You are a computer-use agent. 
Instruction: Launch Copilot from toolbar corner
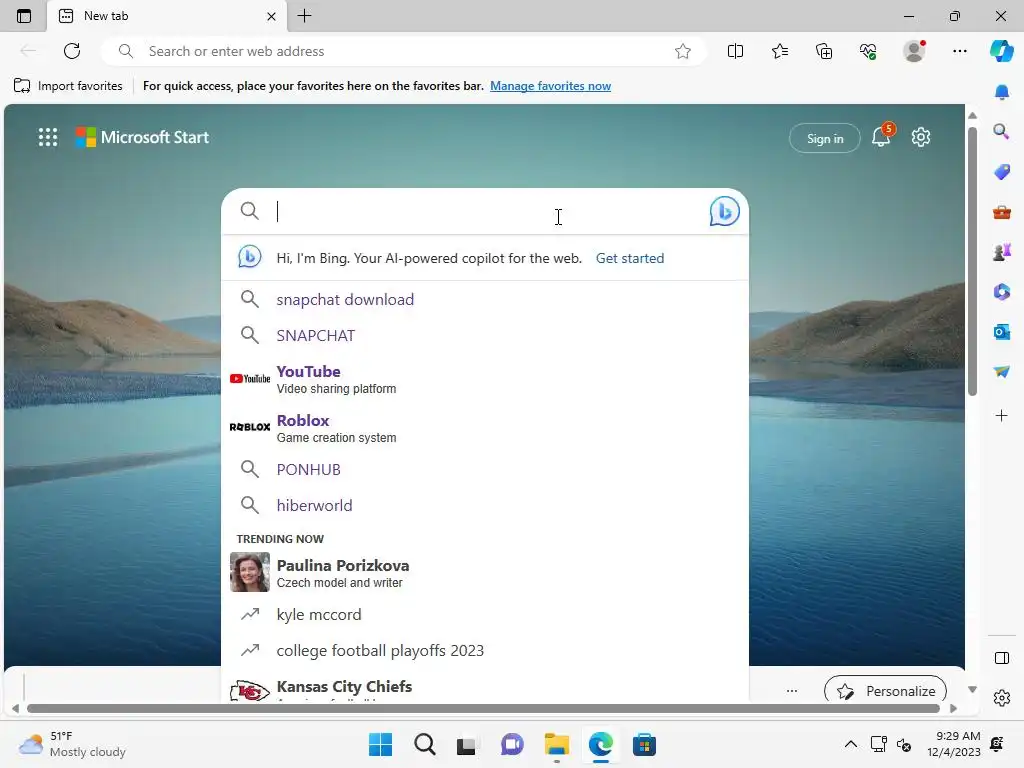[1001, 51]
